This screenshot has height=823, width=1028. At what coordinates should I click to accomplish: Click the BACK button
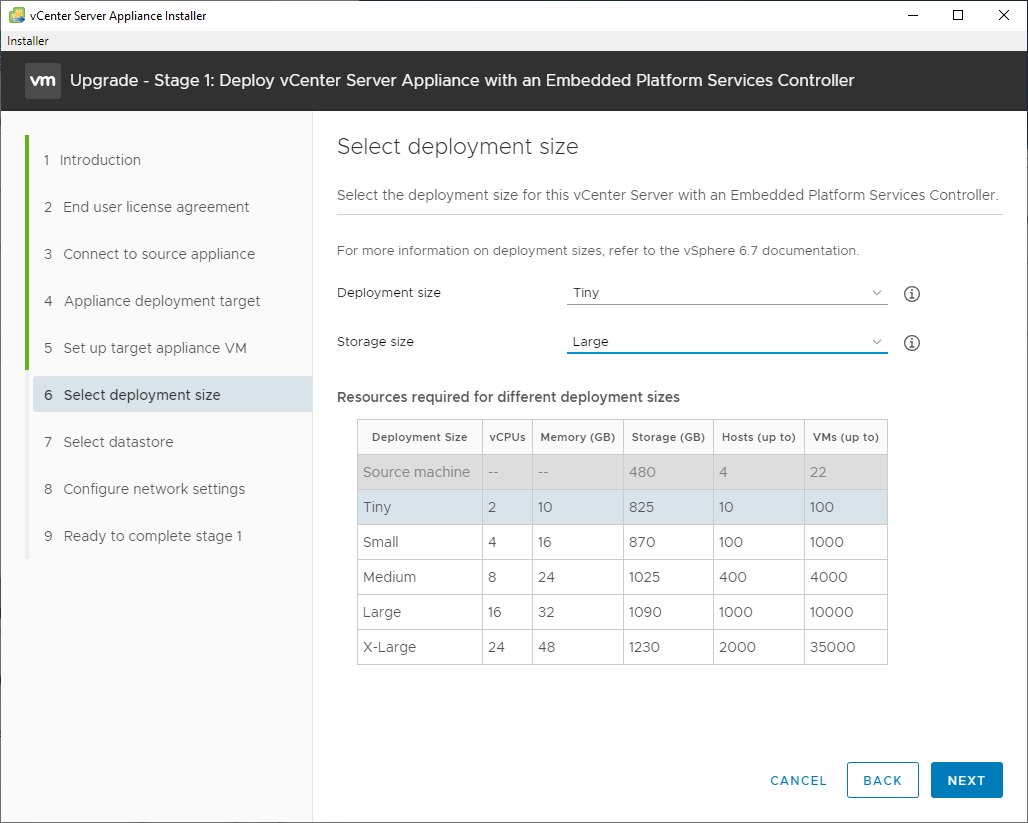click(882, 780)
